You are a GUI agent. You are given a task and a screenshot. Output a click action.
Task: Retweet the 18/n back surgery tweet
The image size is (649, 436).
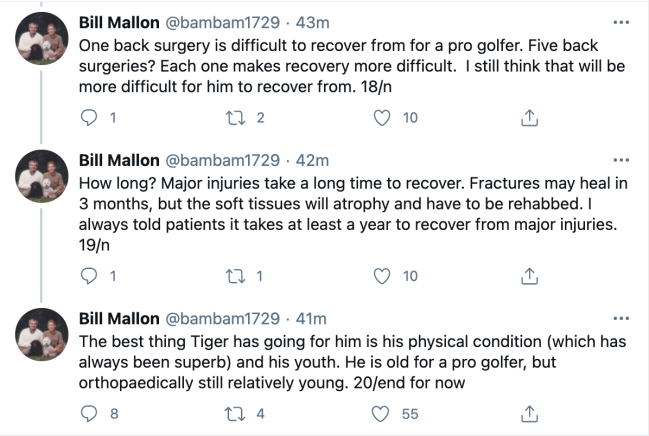(235, 118)
